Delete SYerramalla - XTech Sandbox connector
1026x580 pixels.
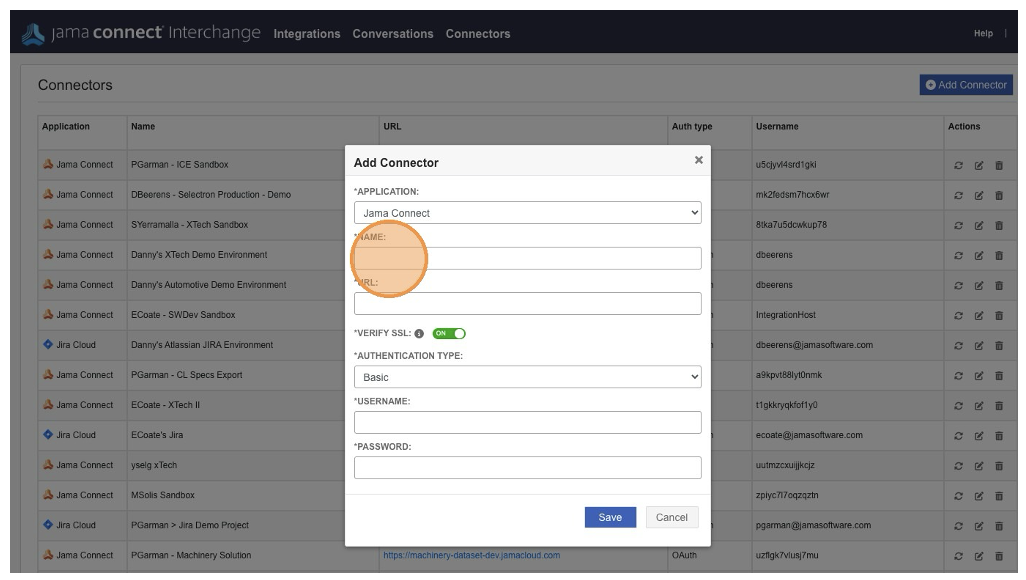point(999,225)
